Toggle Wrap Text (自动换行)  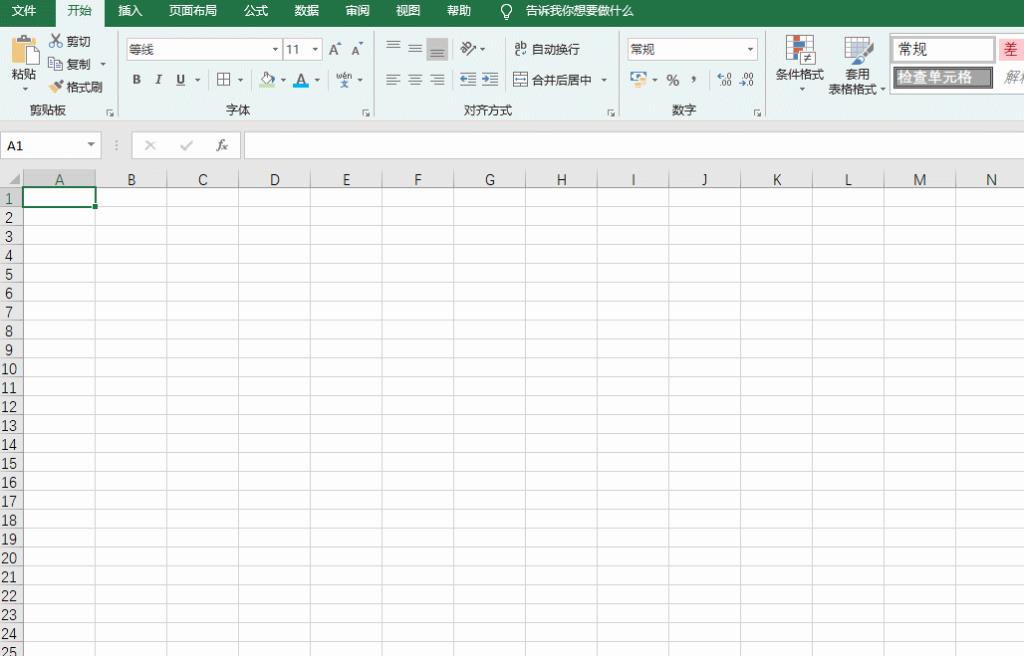546,49
